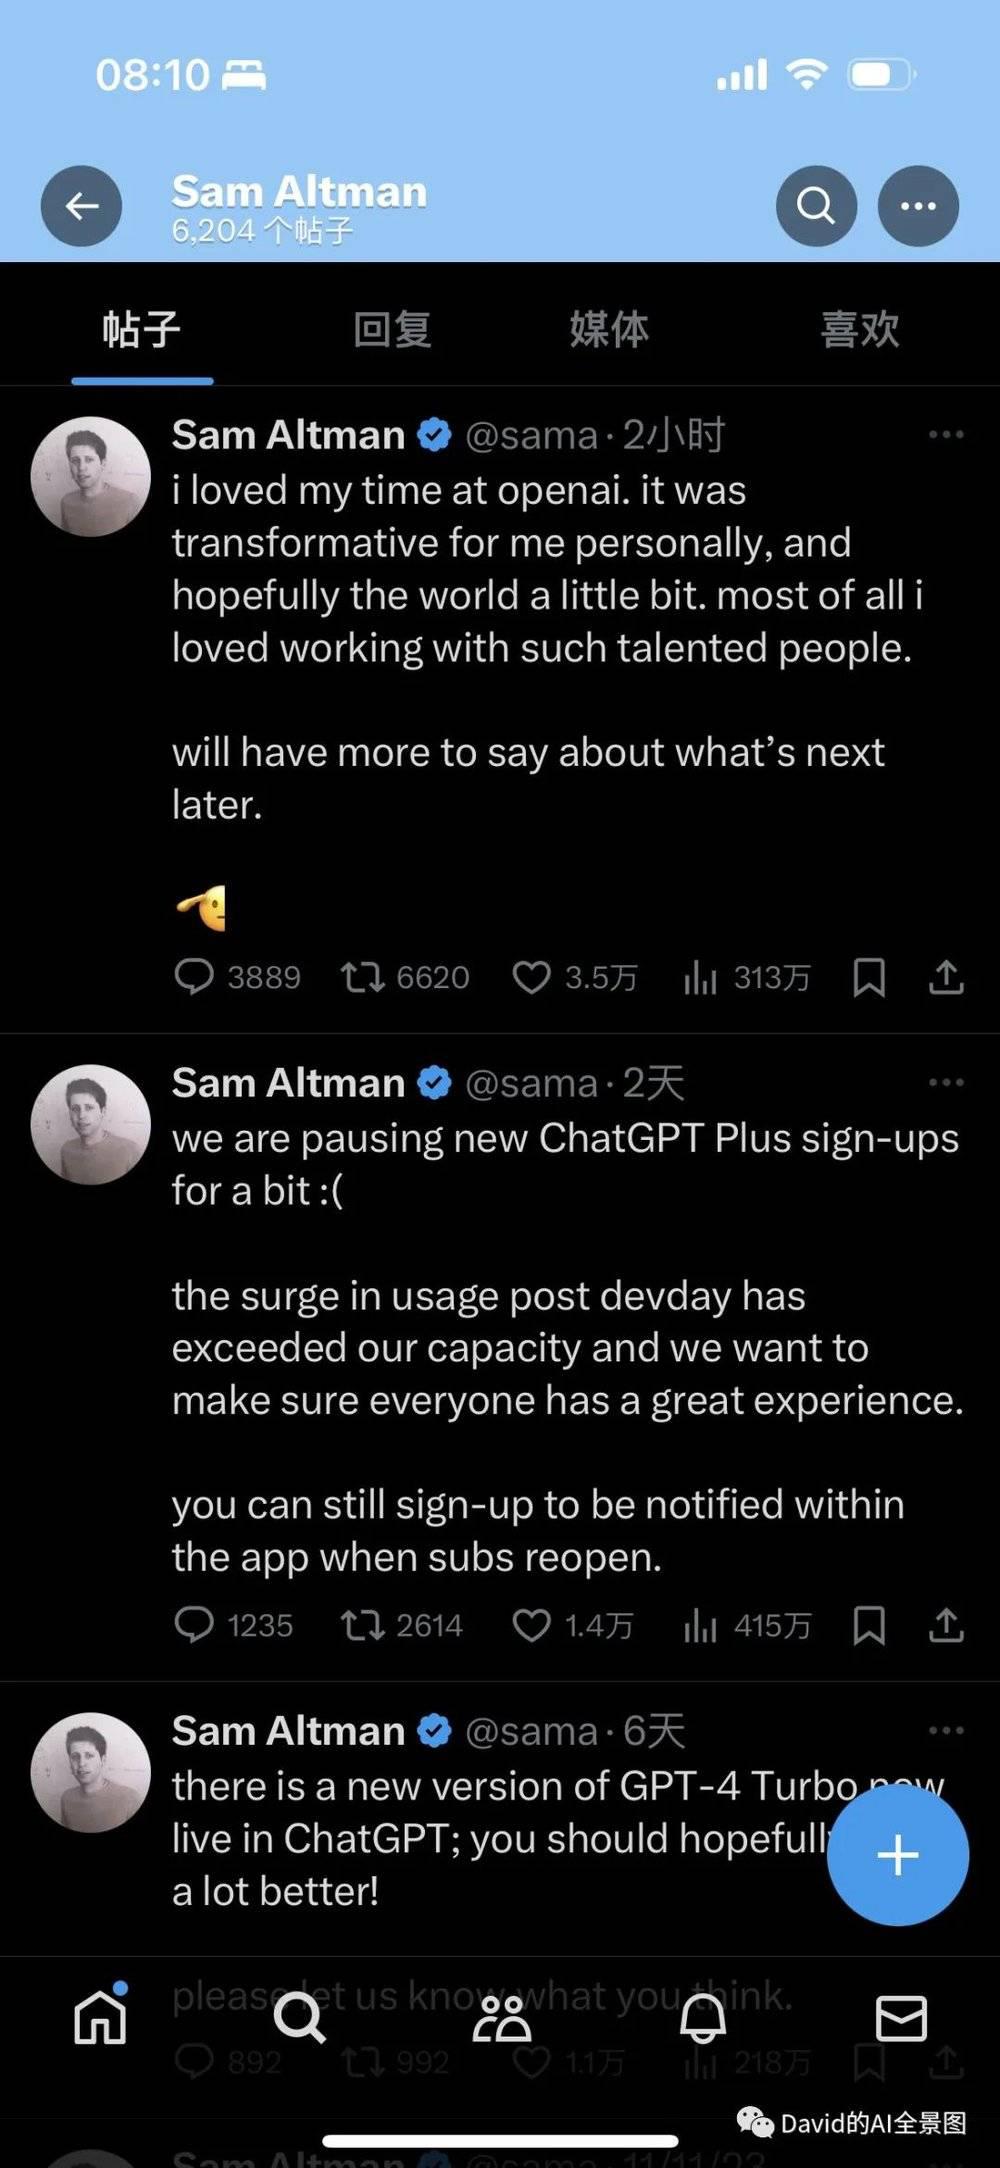
Task: Open the notifications bell tab
Action: [702, 2018]
